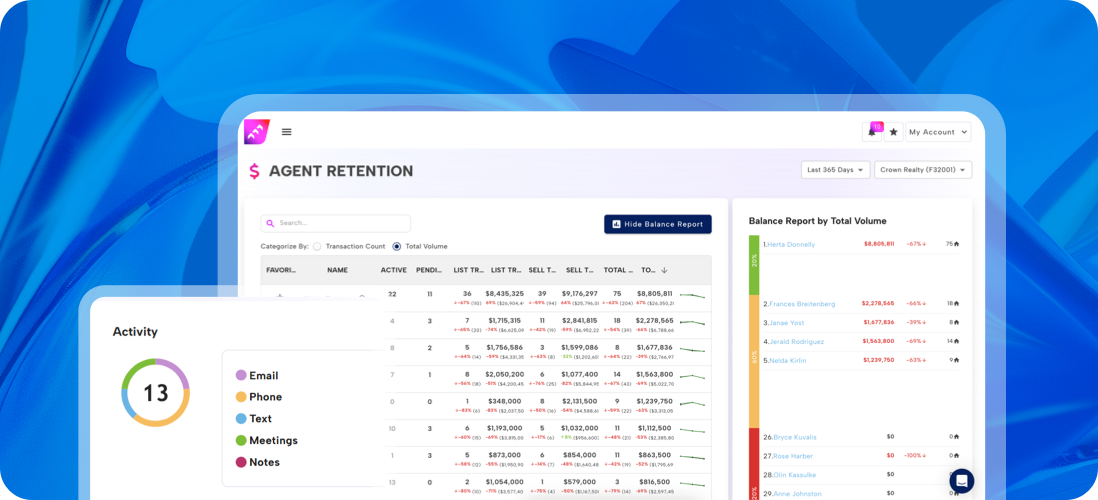
Task: Sort by the ACTIVE column header
Action: (x=393, y=270)
